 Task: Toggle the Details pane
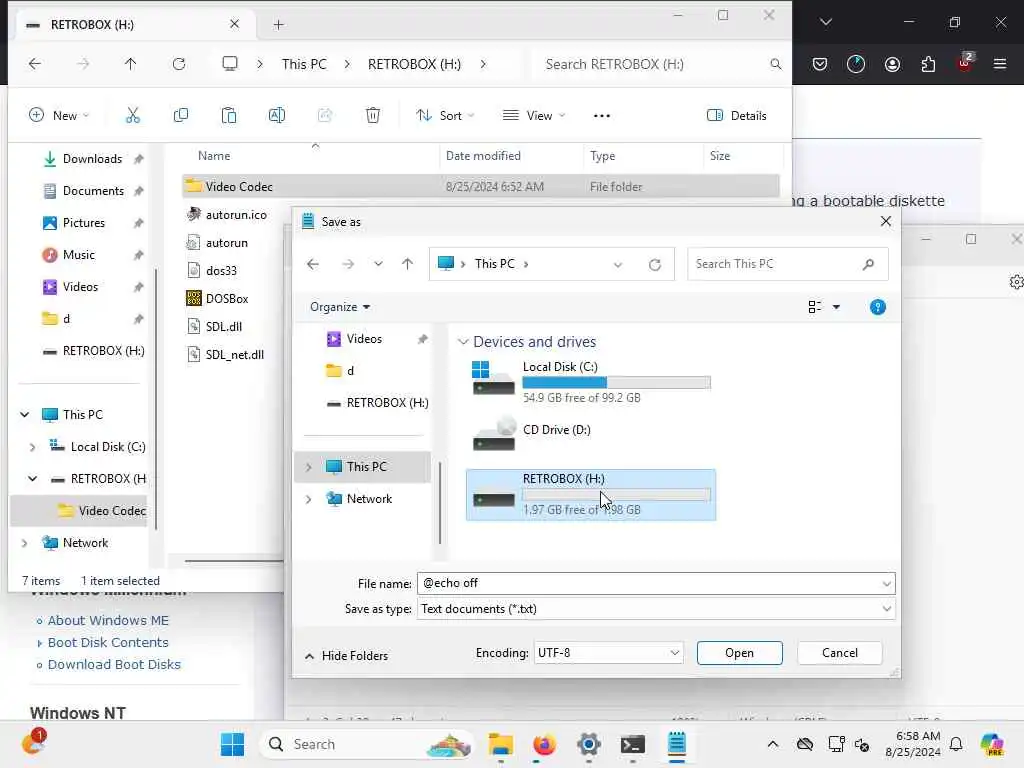[737, 116]
